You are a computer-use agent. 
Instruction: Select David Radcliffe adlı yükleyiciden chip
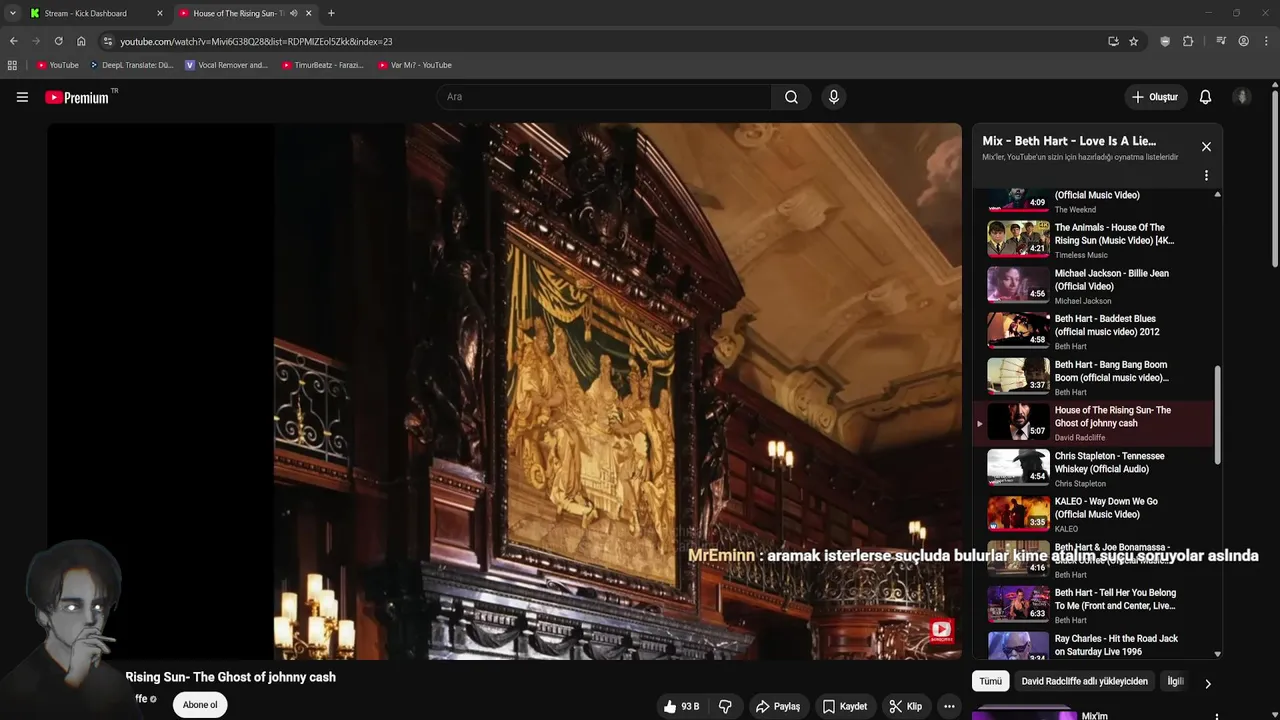(1084, 681)
